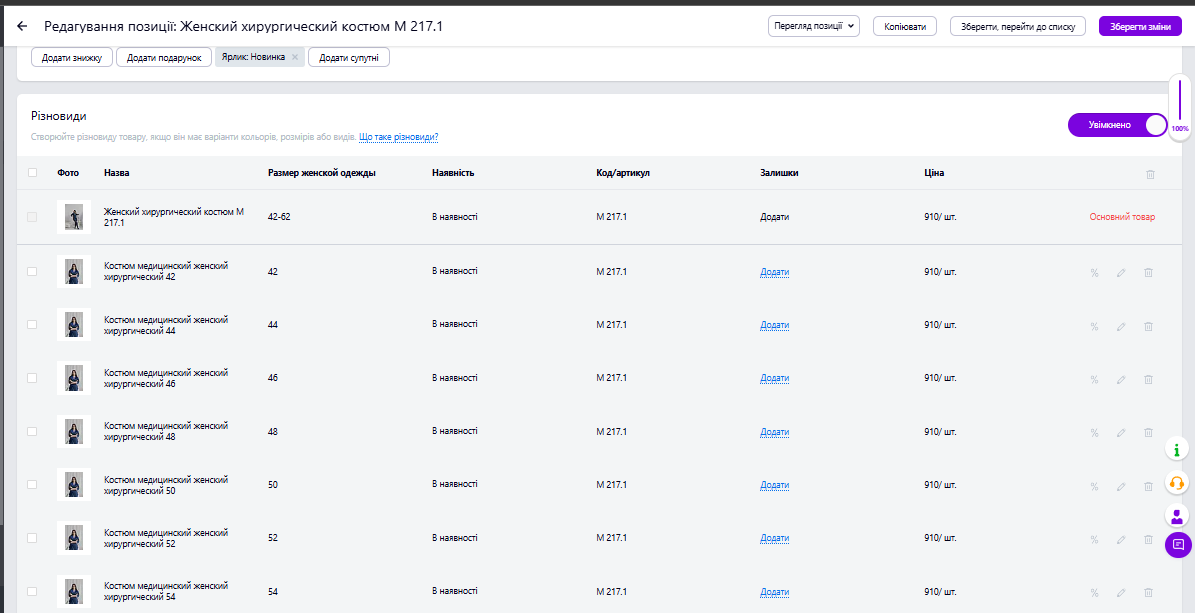Tick checkbox for variant size 42
The width and height of the screenshot is (1195, 613).
click(32, 271)
